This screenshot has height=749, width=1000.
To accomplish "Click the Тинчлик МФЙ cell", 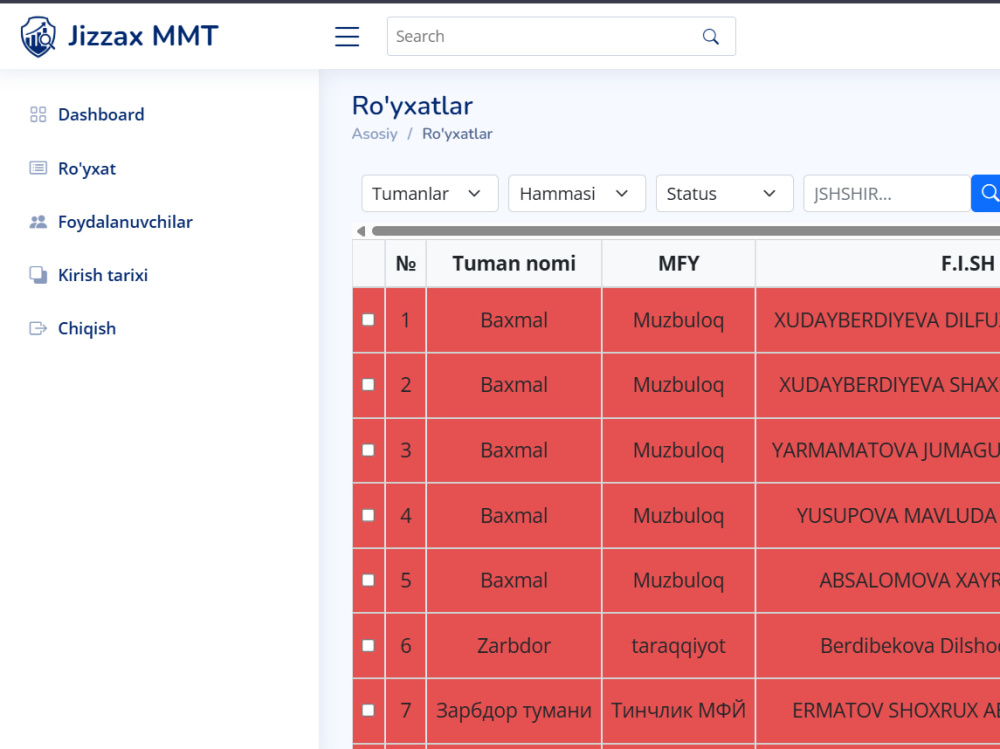I will [x=679, y=710].
